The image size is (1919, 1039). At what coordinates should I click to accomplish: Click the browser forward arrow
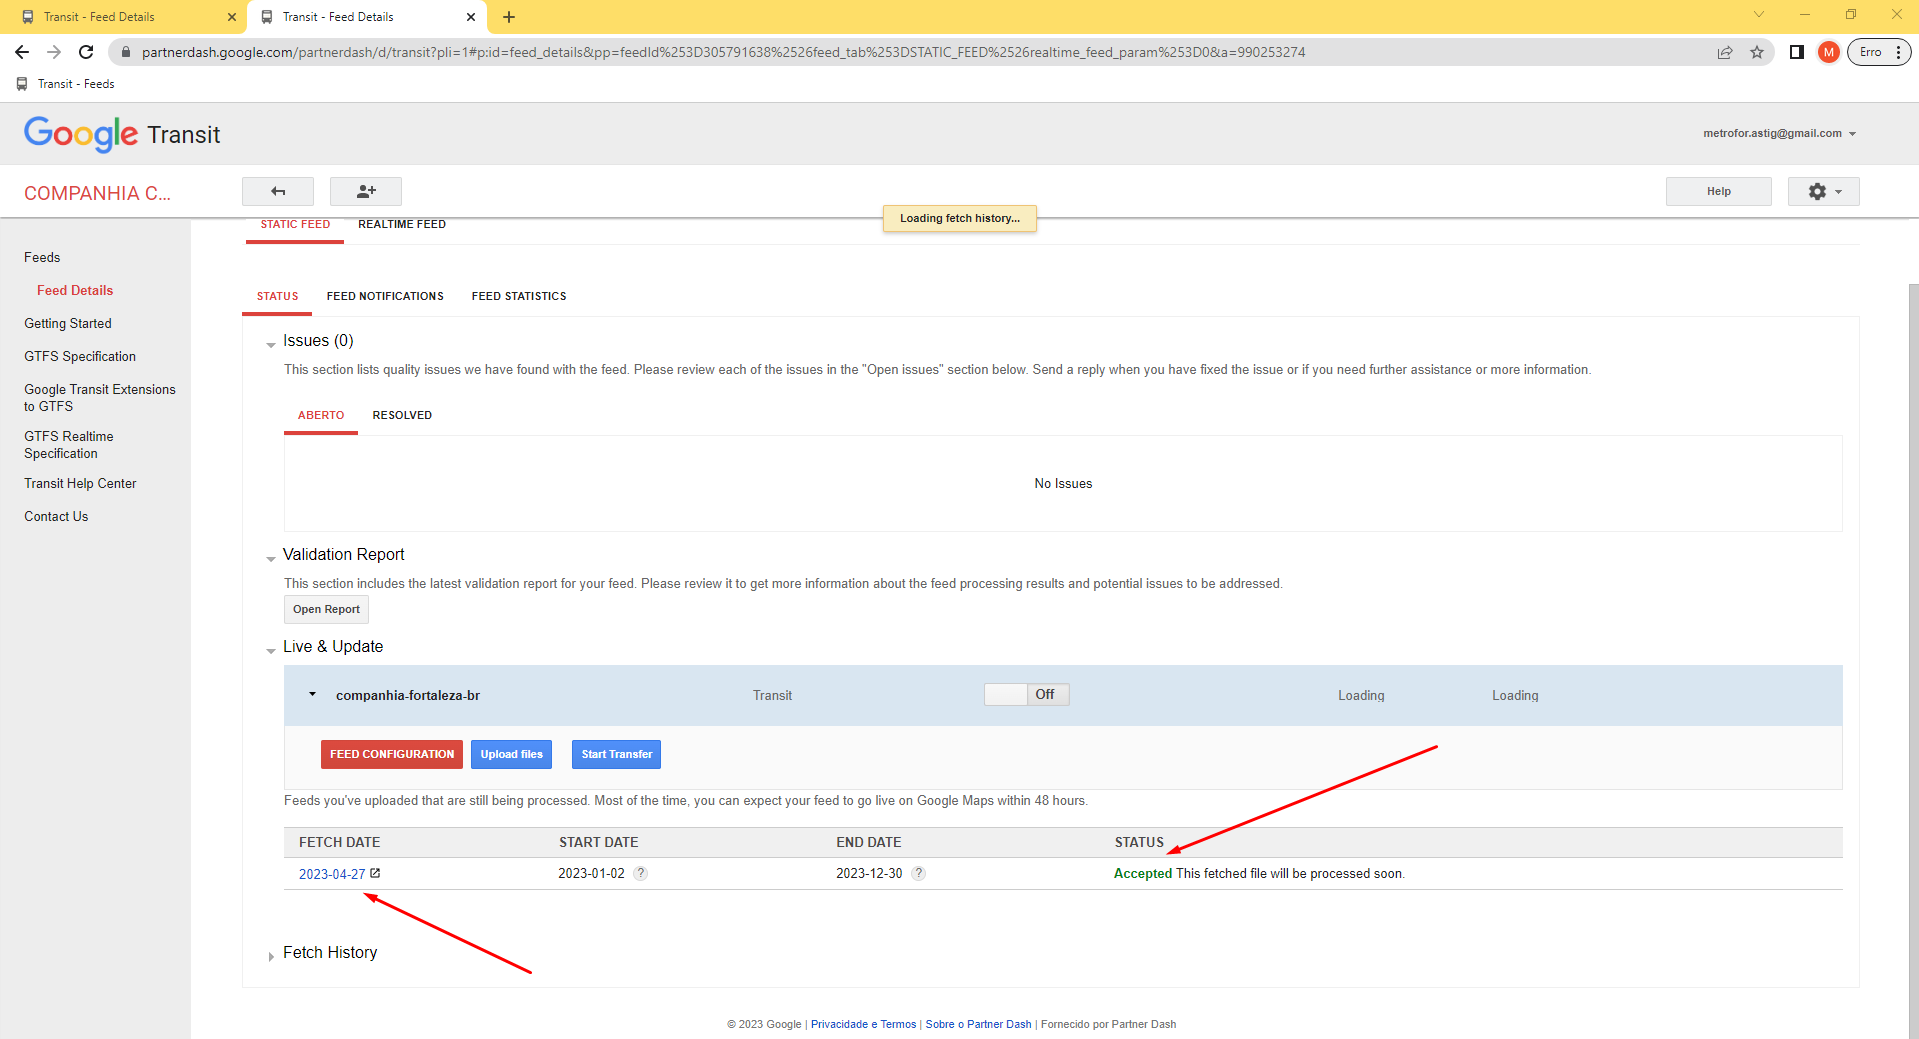[54, 52]
